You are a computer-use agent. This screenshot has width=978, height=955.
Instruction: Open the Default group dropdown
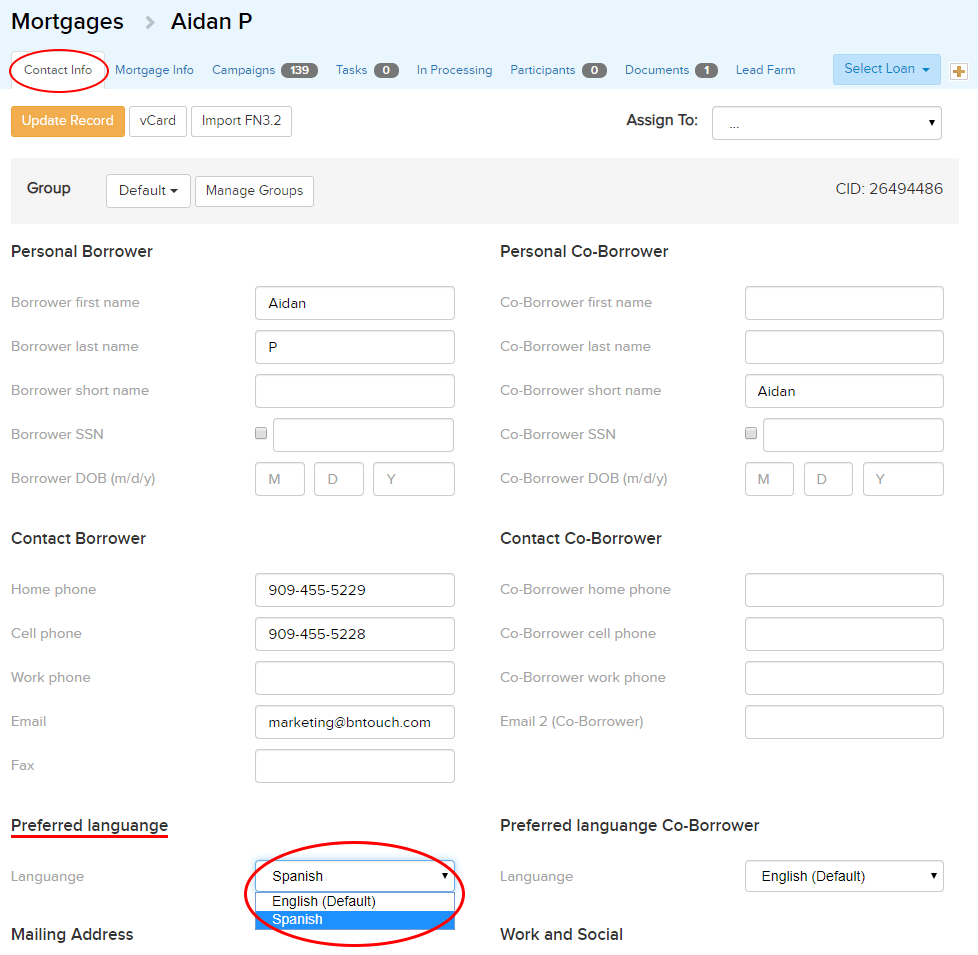(148, 191)
